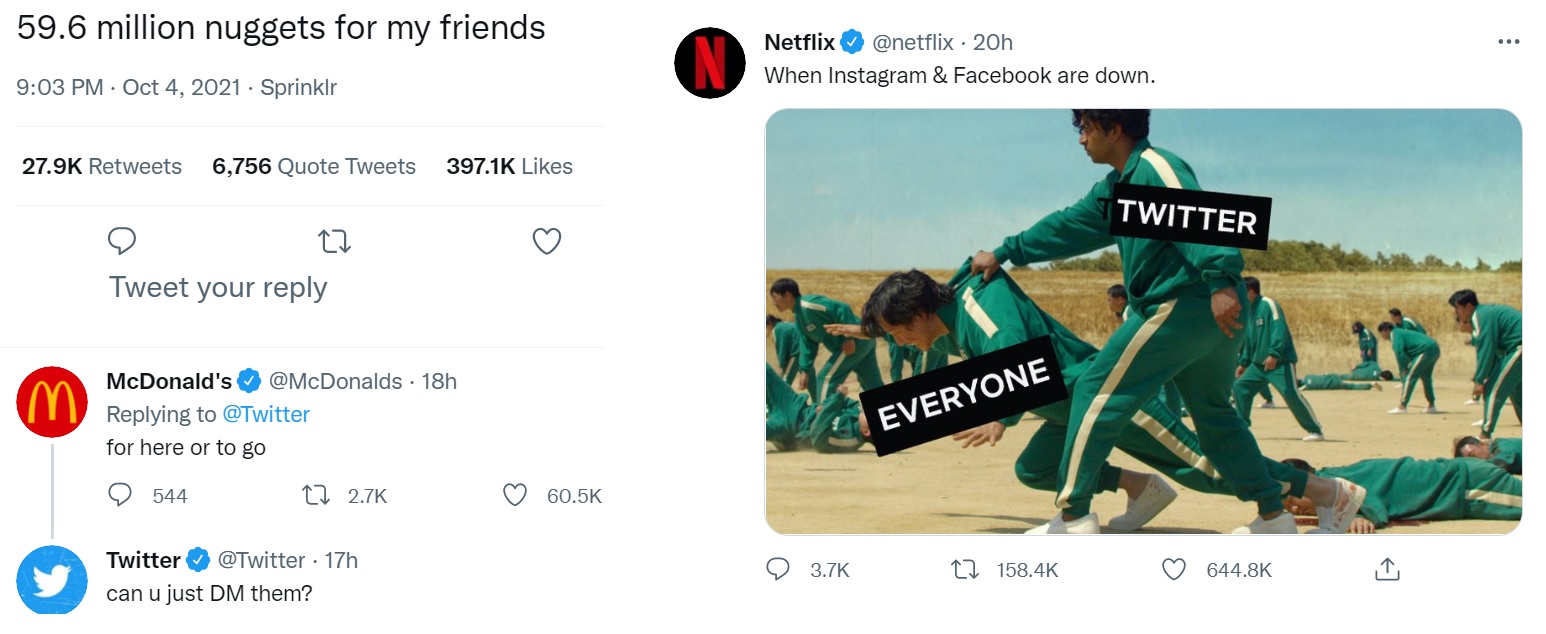Open McDonald's profile avatar
This screenshot has height=634, width=1546.
click(x=53, y=401)
